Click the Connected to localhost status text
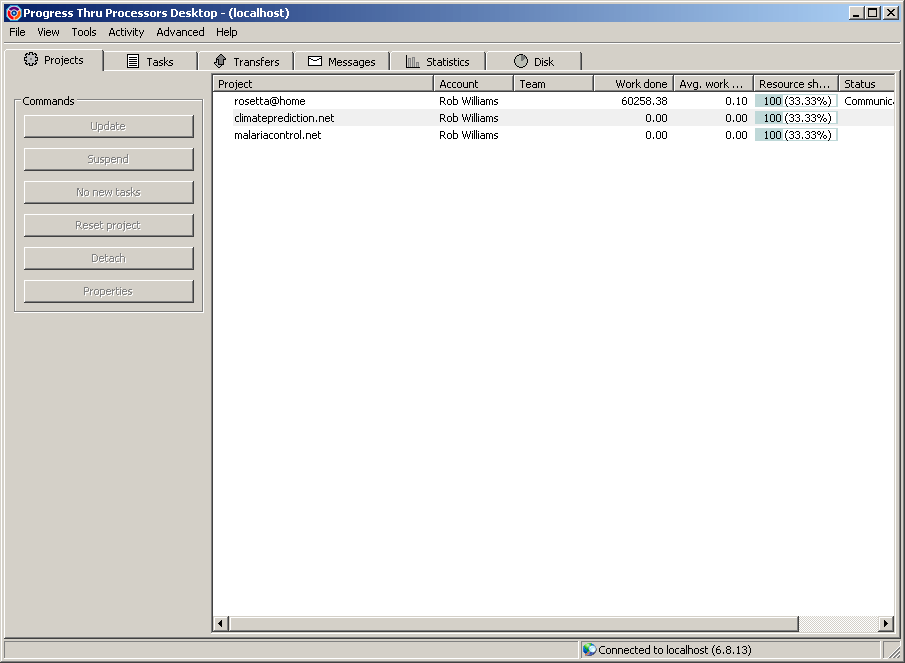 coord(675,650)
